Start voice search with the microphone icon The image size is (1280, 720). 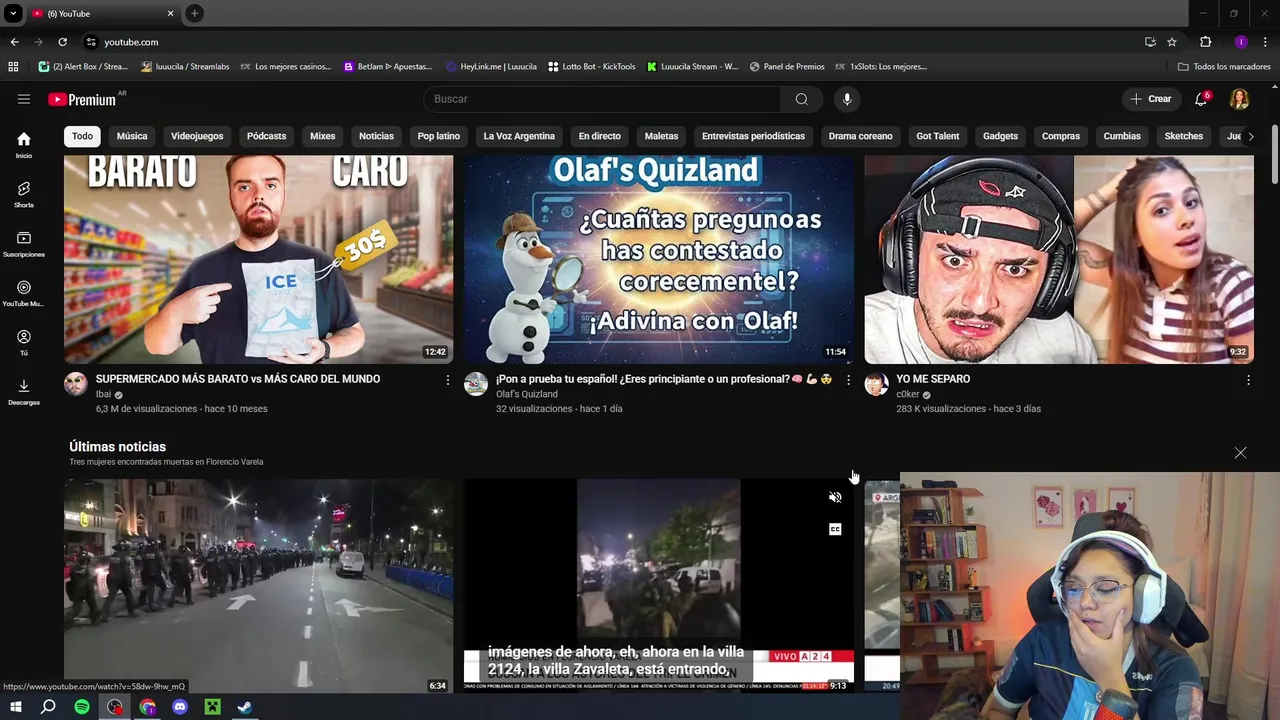tap(847, 99)
